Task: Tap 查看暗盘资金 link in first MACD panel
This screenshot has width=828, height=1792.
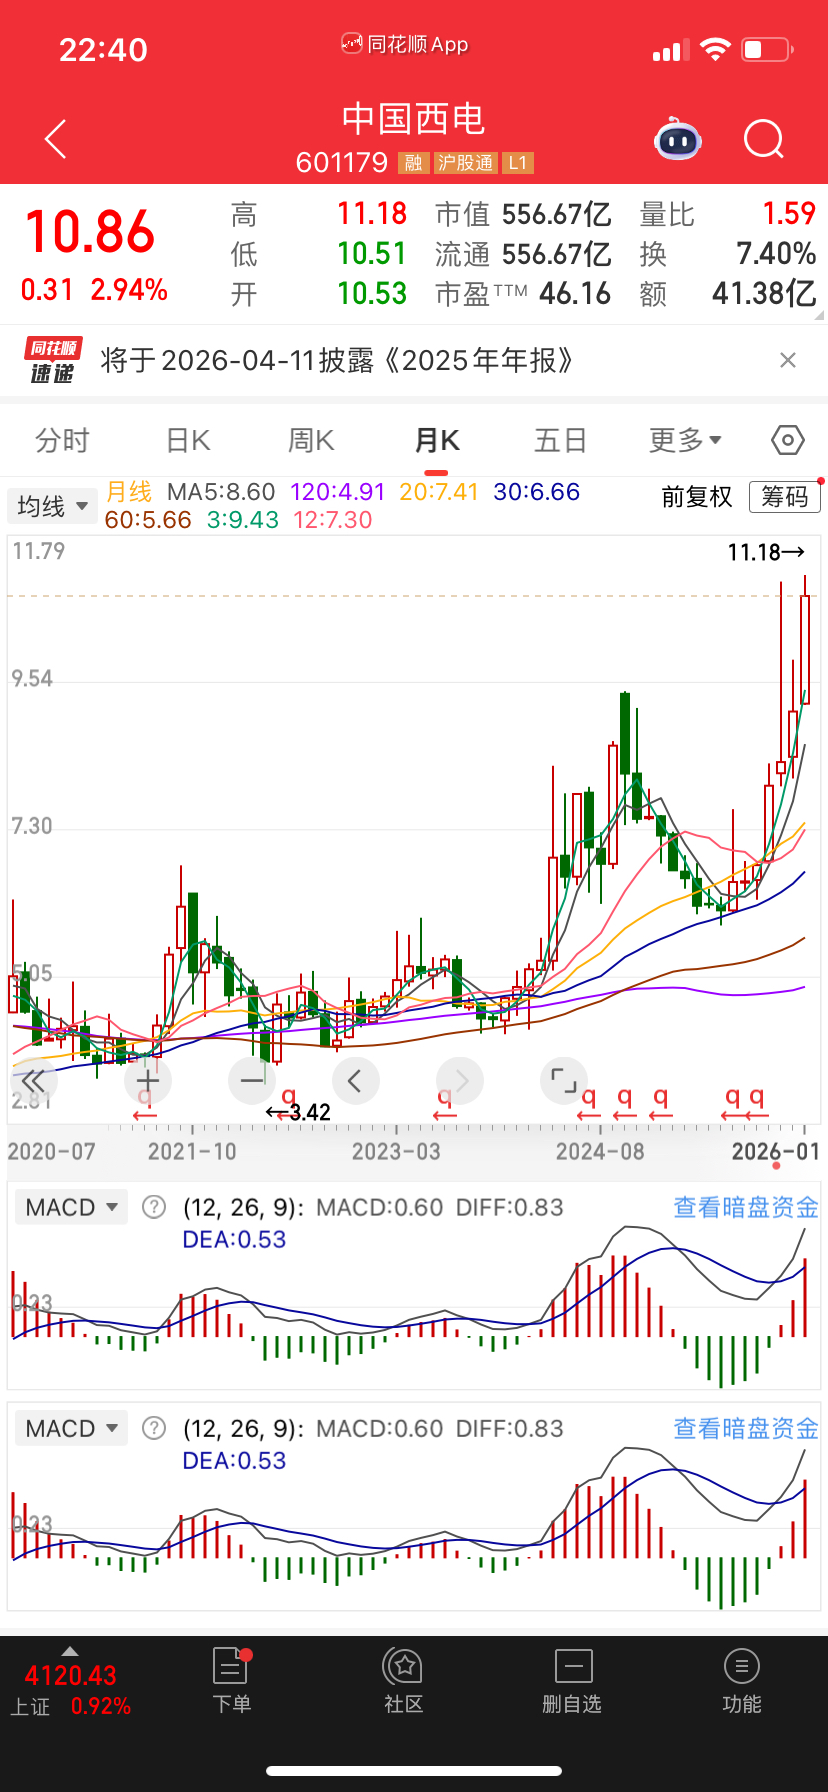Action: [746, 1207]
